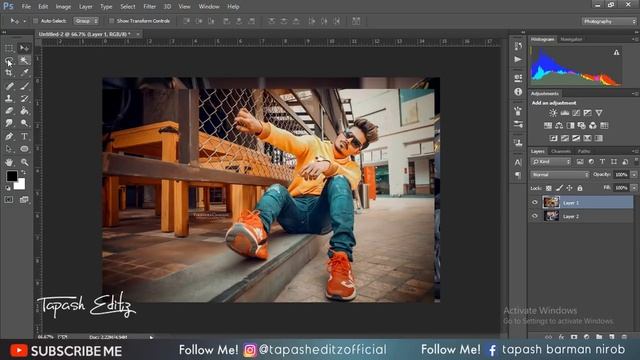The height and width of the screenshot is (360, 640).
Task: Select the Rectangular Marquee tool
Action: point(9,48)
